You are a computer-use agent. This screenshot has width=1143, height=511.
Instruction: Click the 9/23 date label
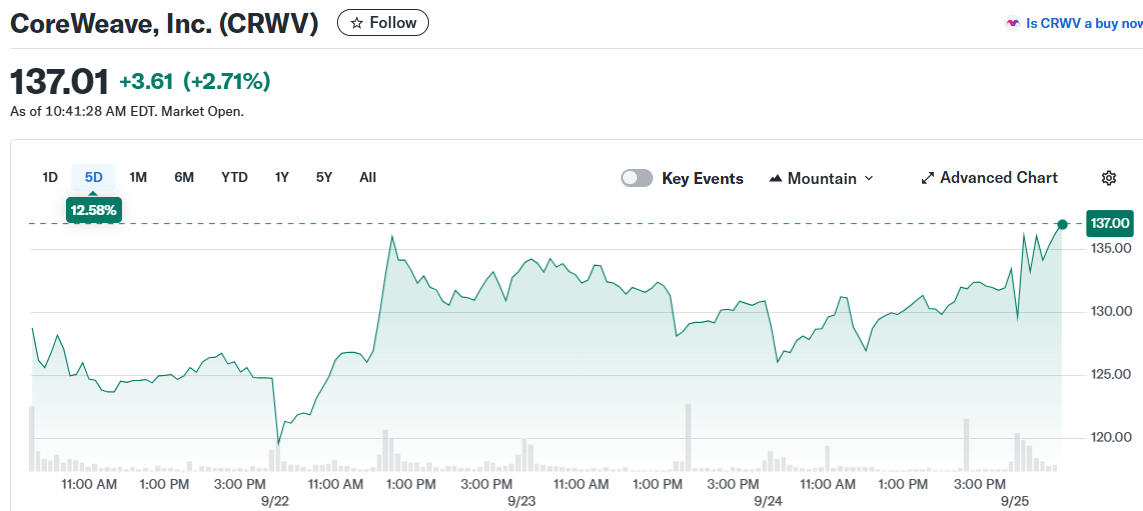click(522, 502)
